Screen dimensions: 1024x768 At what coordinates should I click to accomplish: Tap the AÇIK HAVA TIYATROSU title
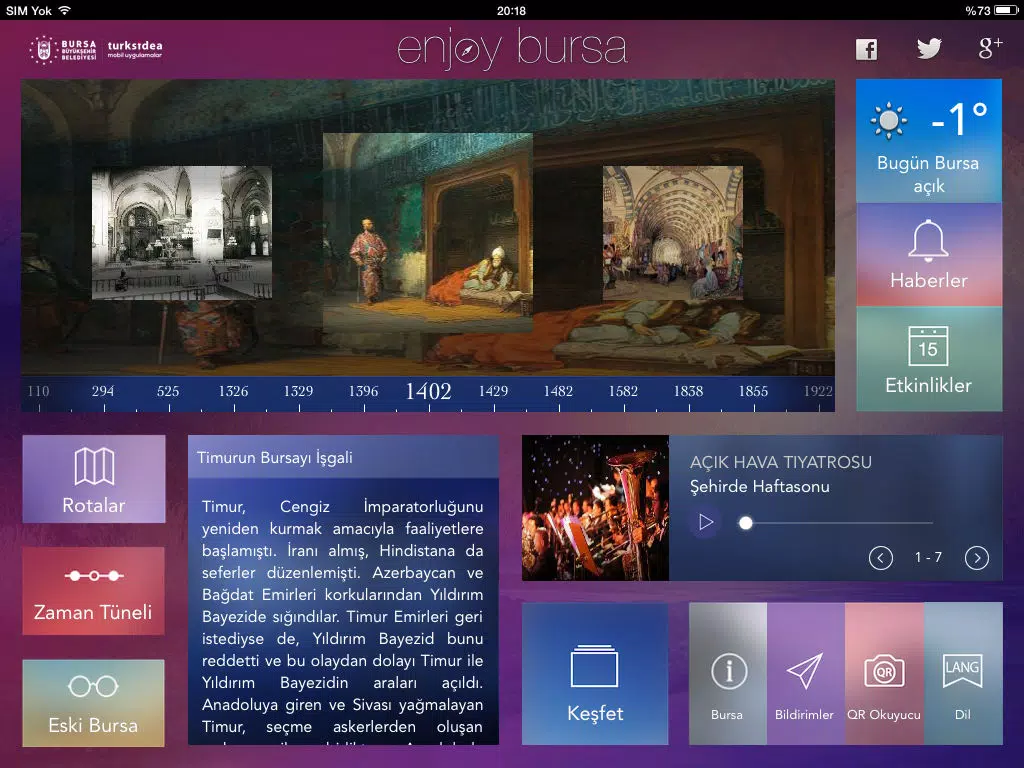pyautogui.click(x=780, y=462)
